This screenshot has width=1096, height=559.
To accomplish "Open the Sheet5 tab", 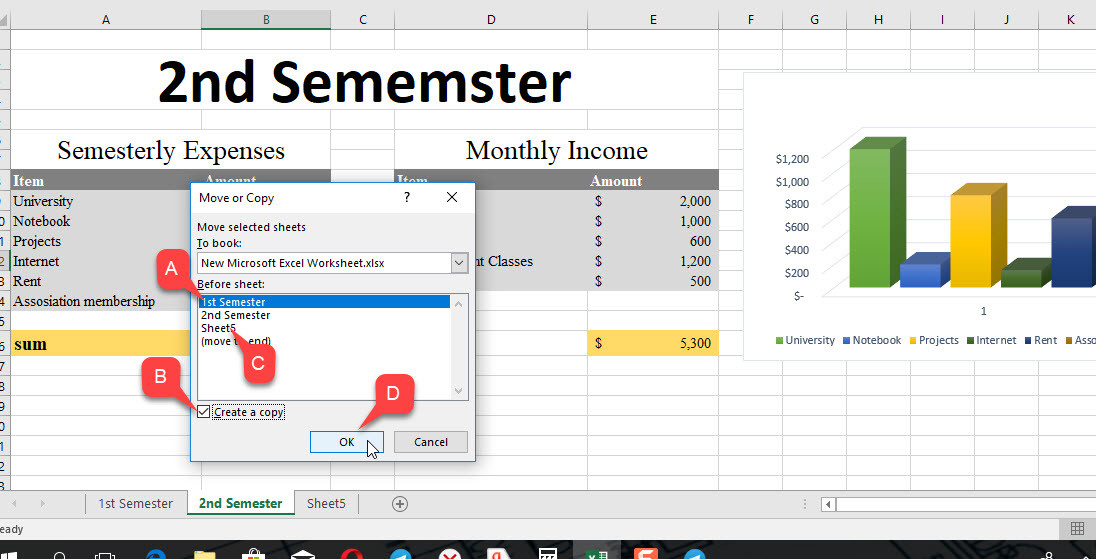I will 326,503.
